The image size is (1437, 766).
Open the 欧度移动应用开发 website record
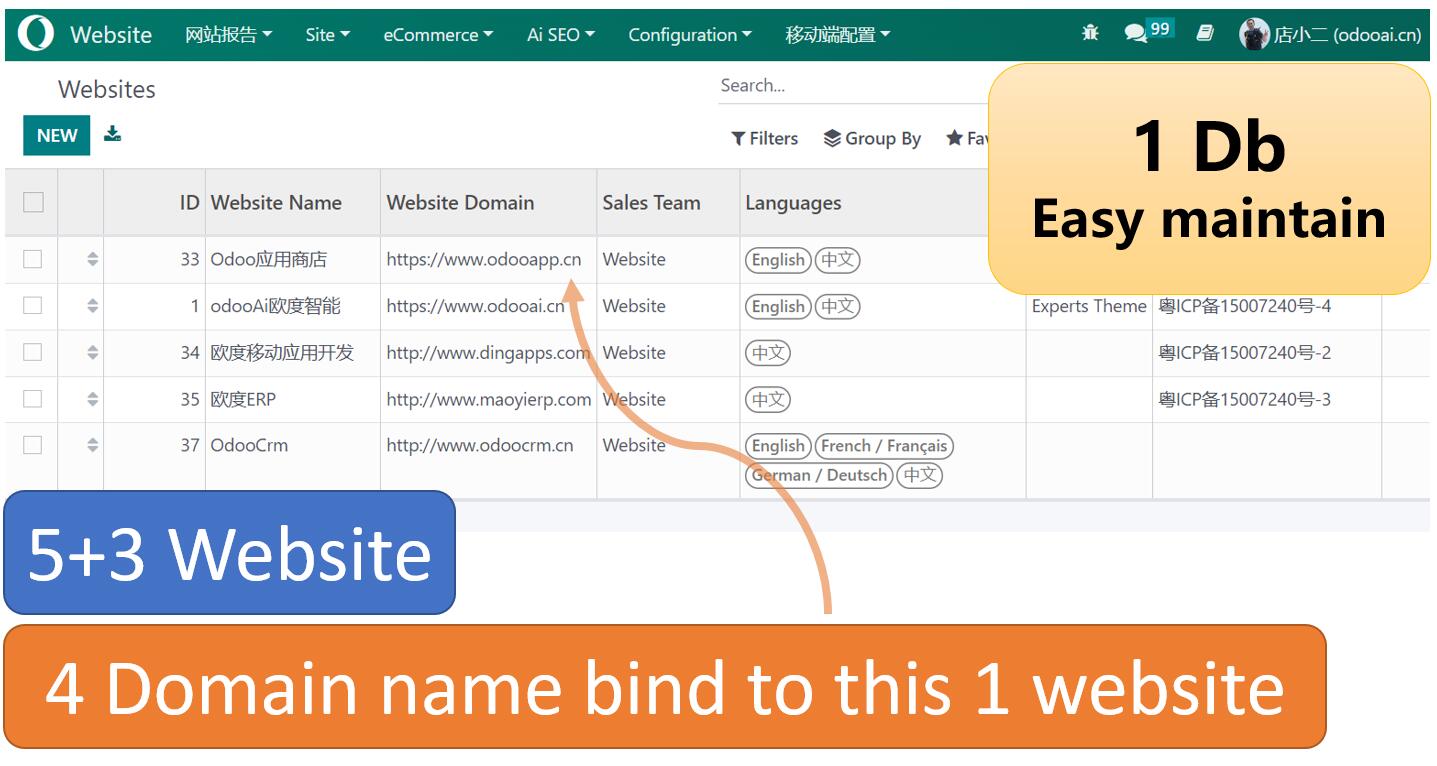tap(282, 352)
